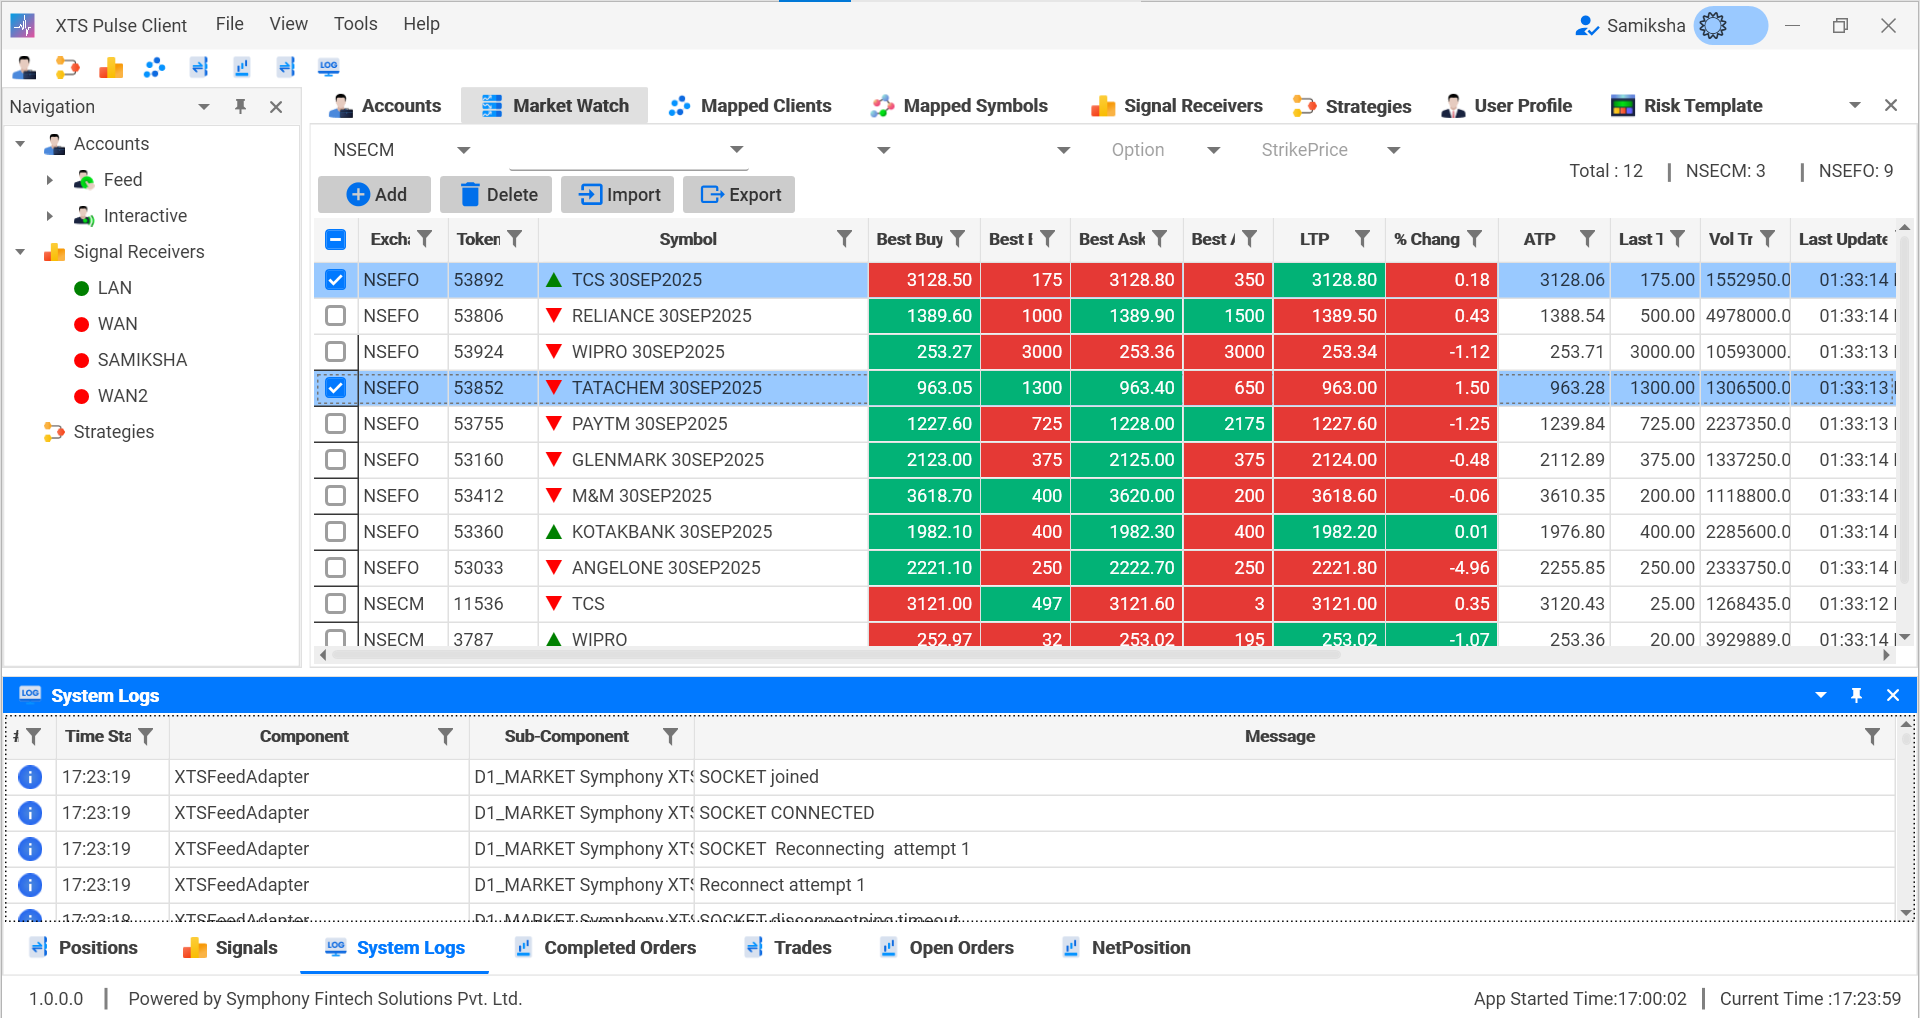The height and width of the screenshot is (1018, 1920).
Task: Switch to the Mapped Symbols tab
Action: point(959,106)
